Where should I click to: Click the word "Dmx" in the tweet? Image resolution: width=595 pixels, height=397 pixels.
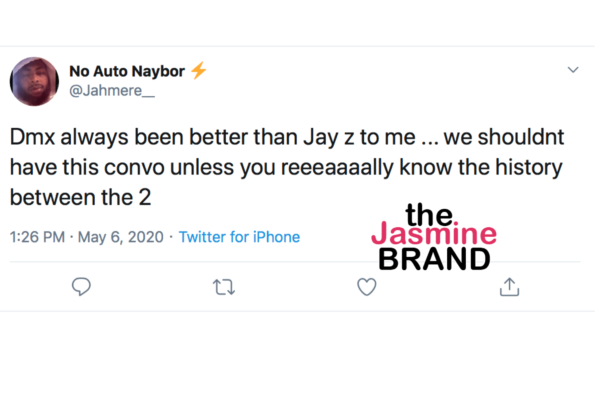[32, 137]
